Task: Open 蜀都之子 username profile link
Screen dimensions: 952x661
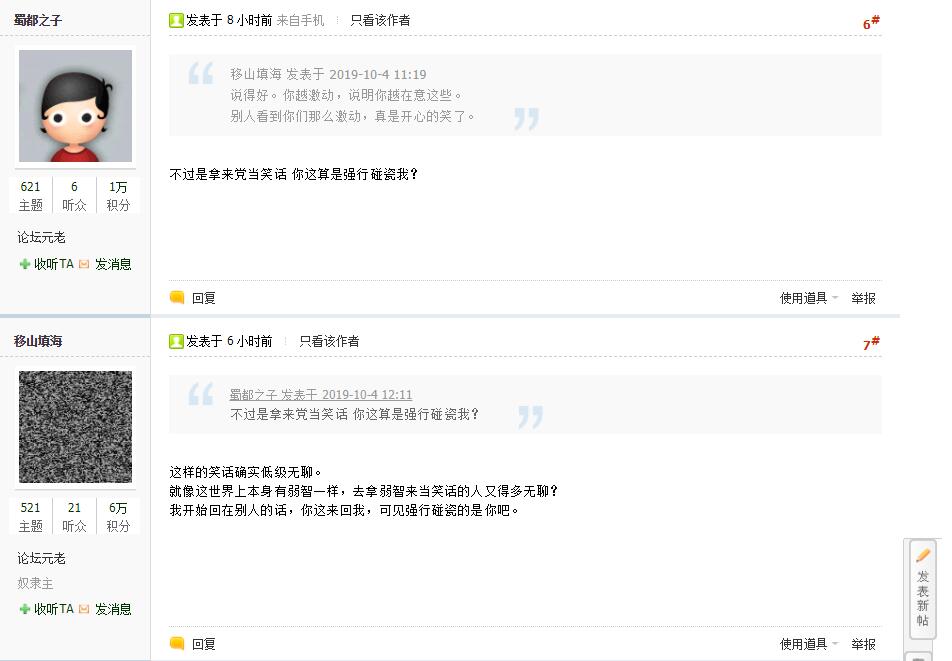Action: 38,20
